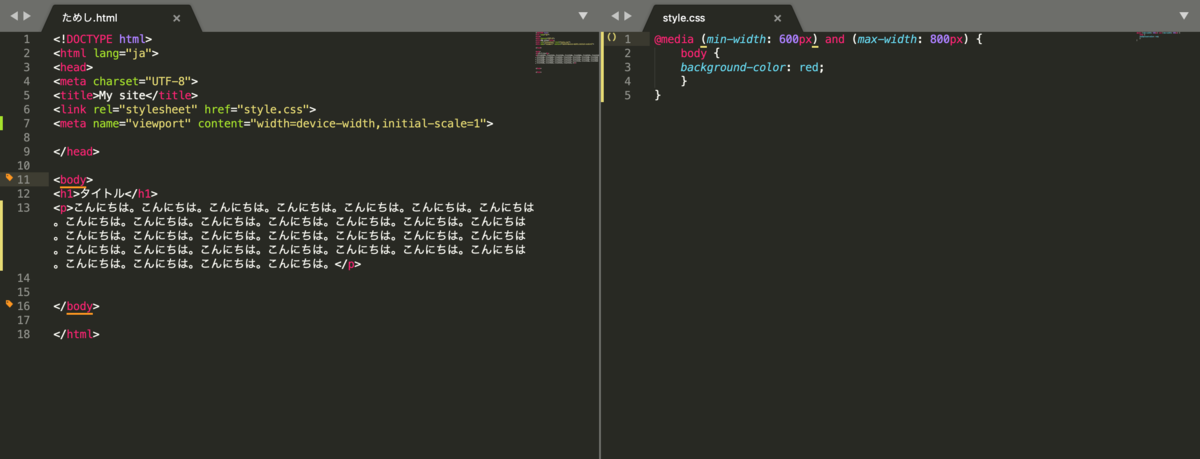
Task: Click the opening <head> tag
Action: click(x=74, y=67)
